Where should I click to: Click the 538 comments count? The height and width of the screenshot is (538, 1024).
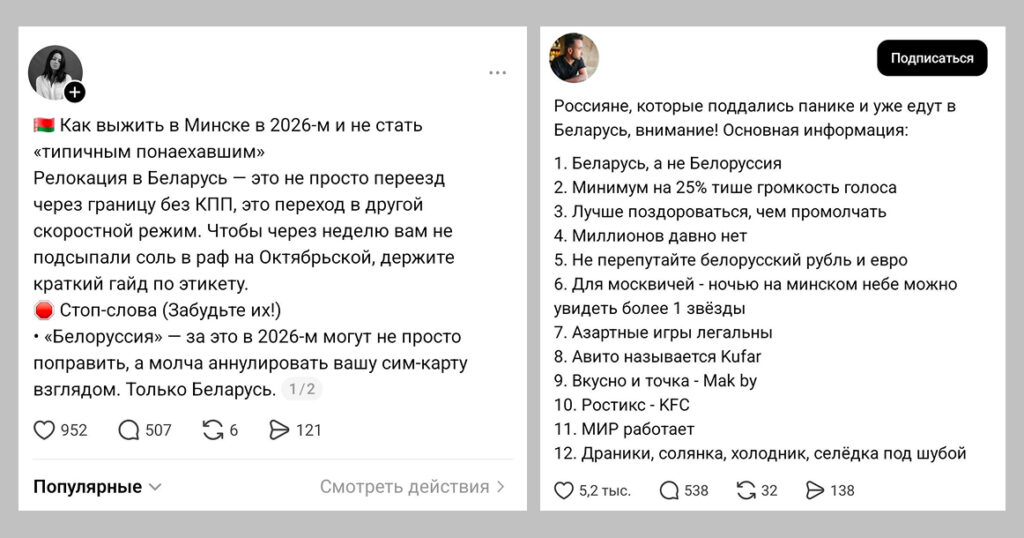[x=696, y=490]
